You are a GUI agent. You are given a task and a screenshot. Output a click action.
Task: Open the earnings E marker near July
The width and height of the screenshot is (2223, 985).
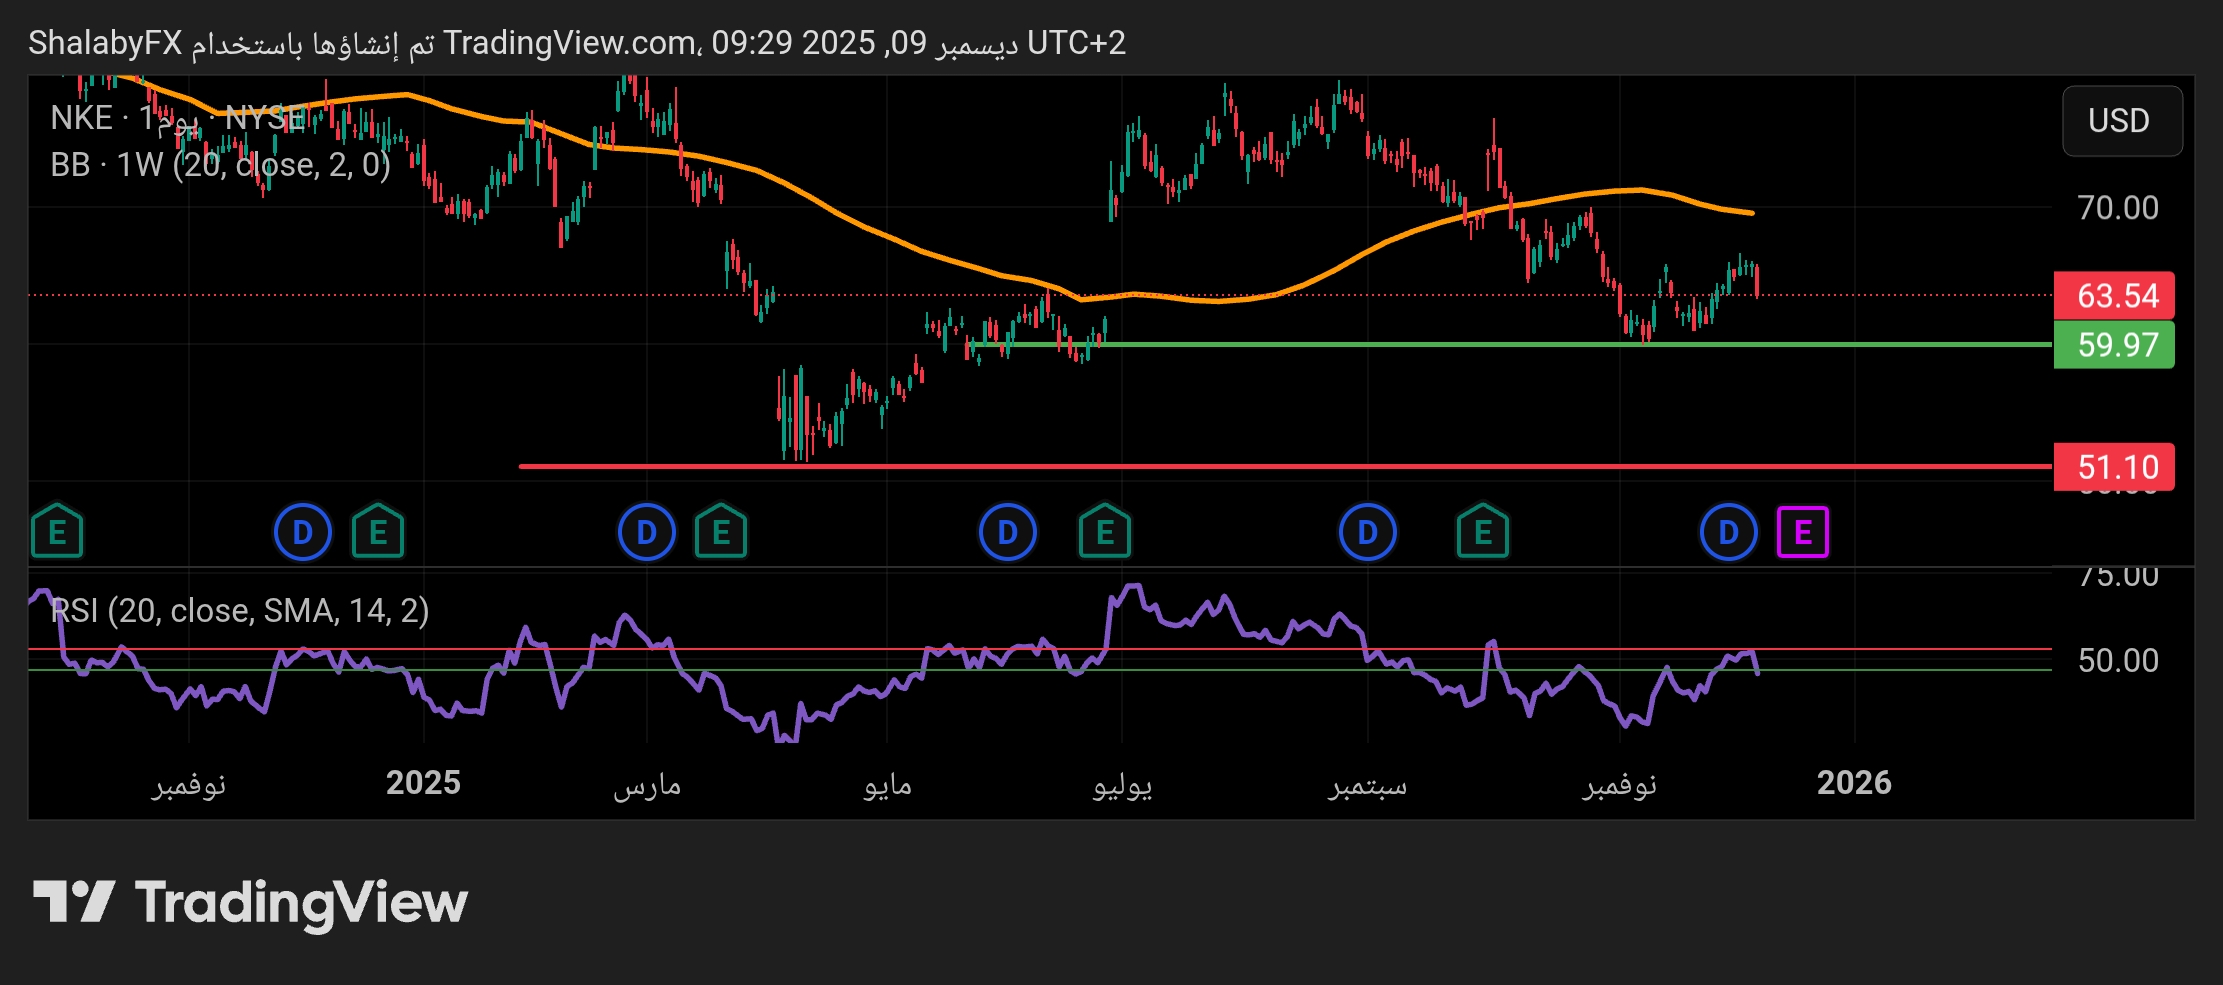(1104, 532)
